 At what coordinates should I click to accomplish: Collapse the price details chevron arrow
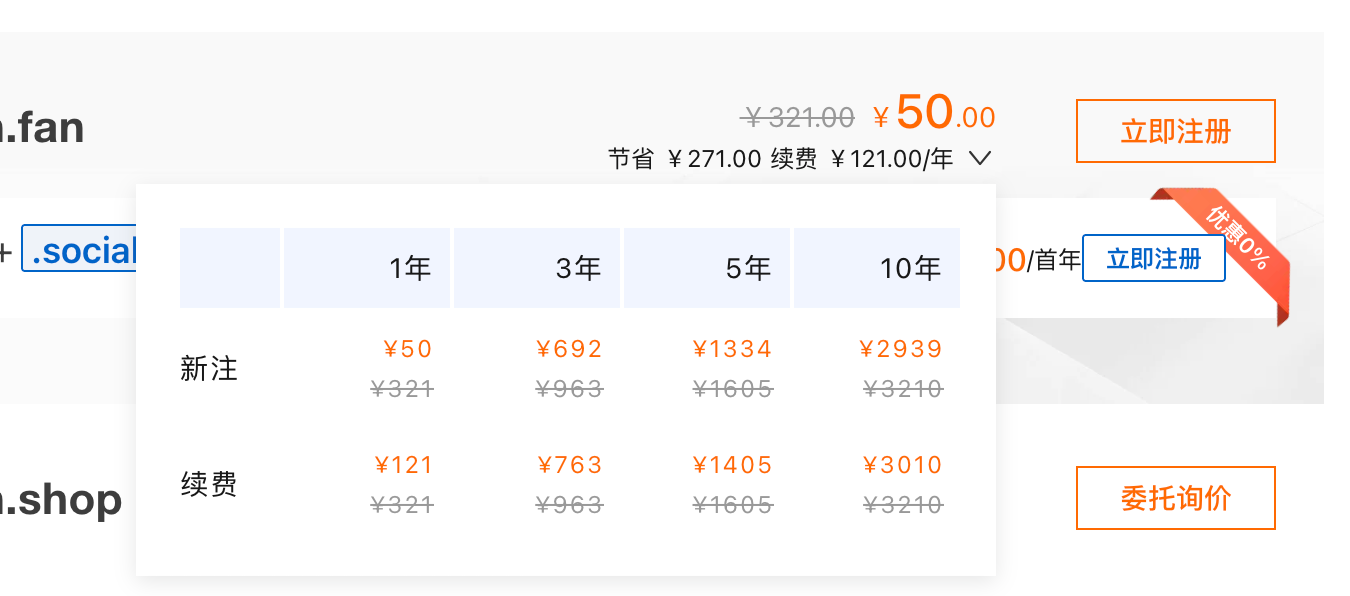pos(980,158)
